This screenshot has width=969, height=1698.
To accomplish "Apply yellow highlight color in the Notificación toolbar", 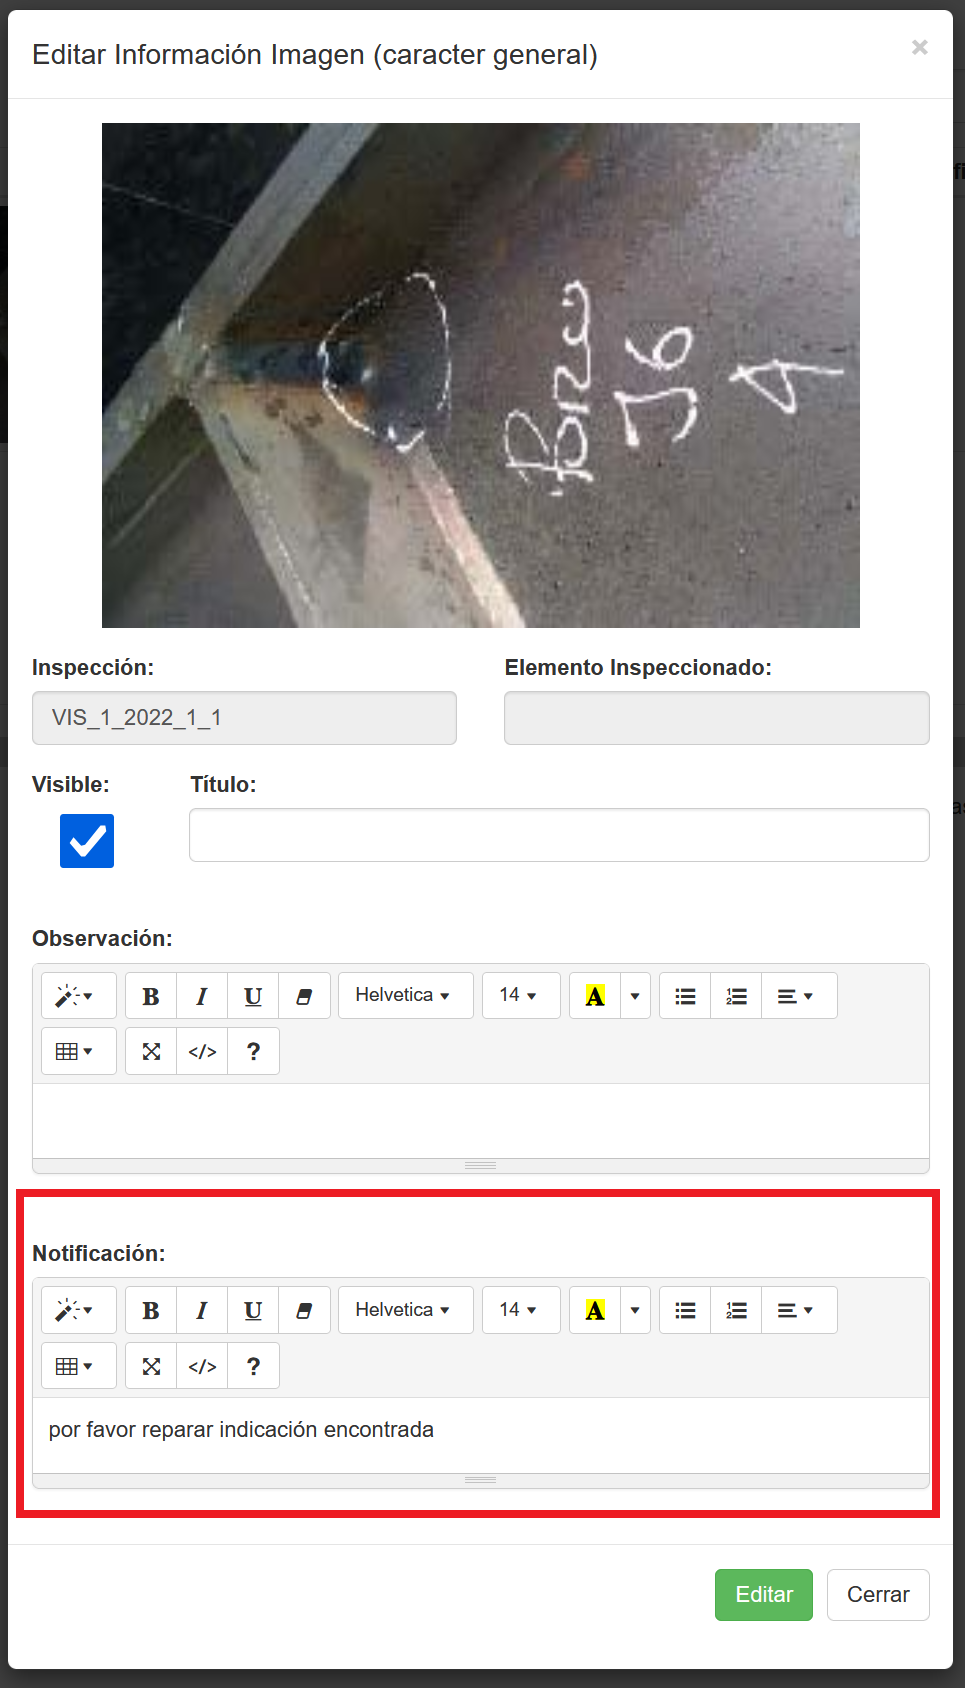I will 595,1311.
